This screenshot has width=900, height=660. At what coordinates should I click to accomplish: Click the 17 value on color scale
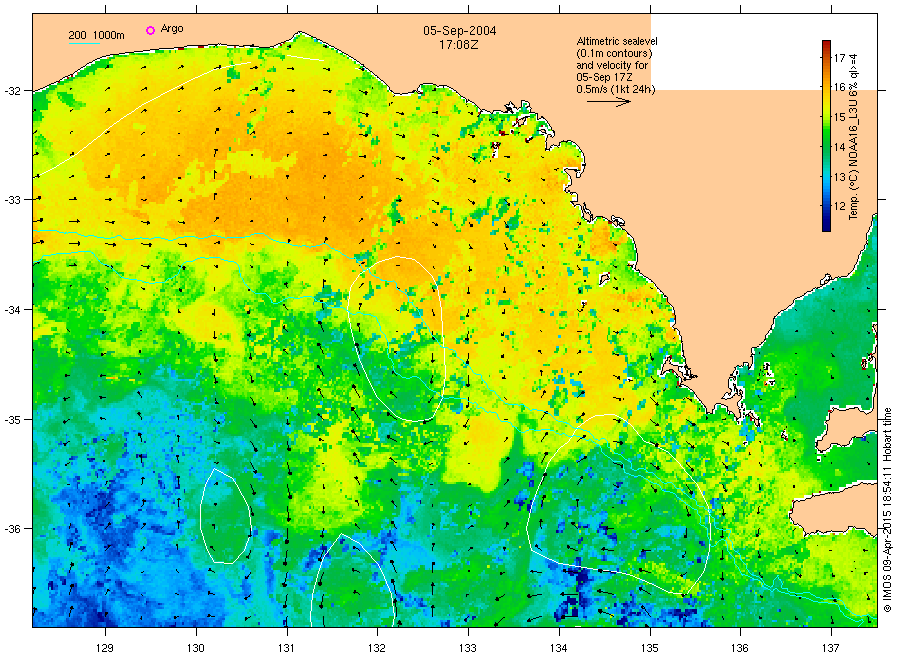pyautogui.click(x=839, y=58)
